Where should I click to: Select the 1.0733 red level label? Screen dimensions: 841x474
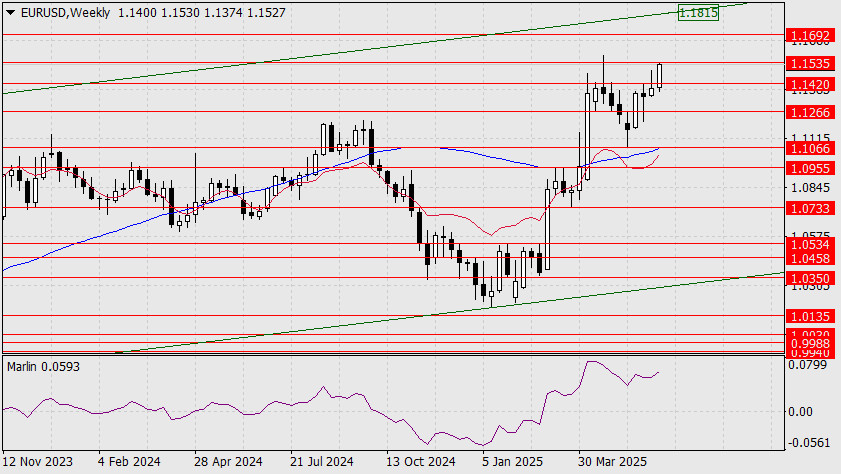[x=810, y=209]
